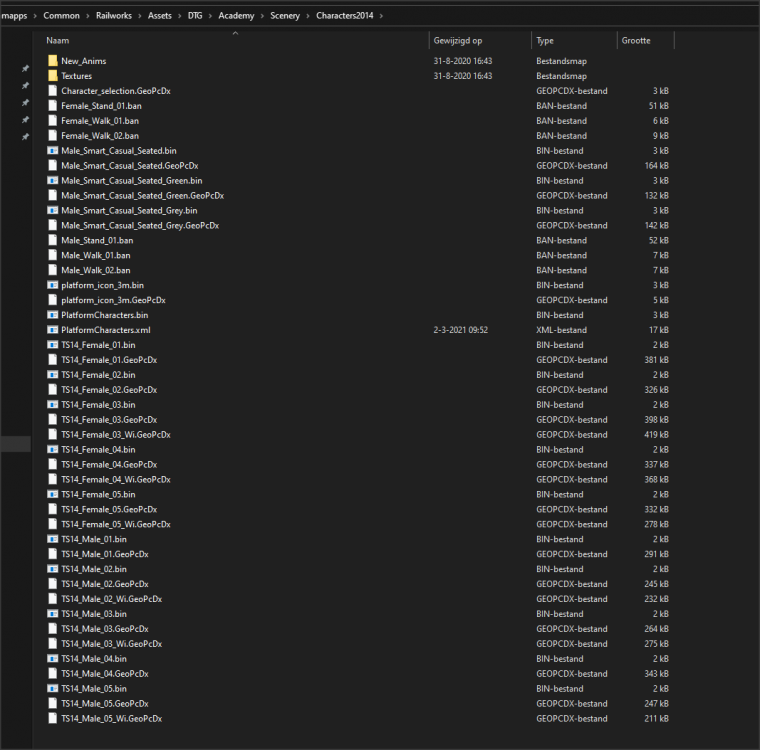
Task: Select the Male_Smart_Casual_Seated.bin file icon
Action: click(52, 151)
